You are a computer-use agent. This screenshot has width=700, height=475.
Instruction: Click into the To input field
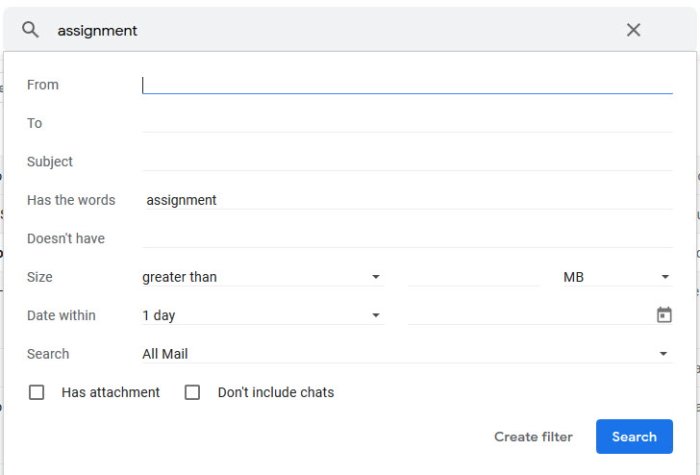[x=407, y=123]
